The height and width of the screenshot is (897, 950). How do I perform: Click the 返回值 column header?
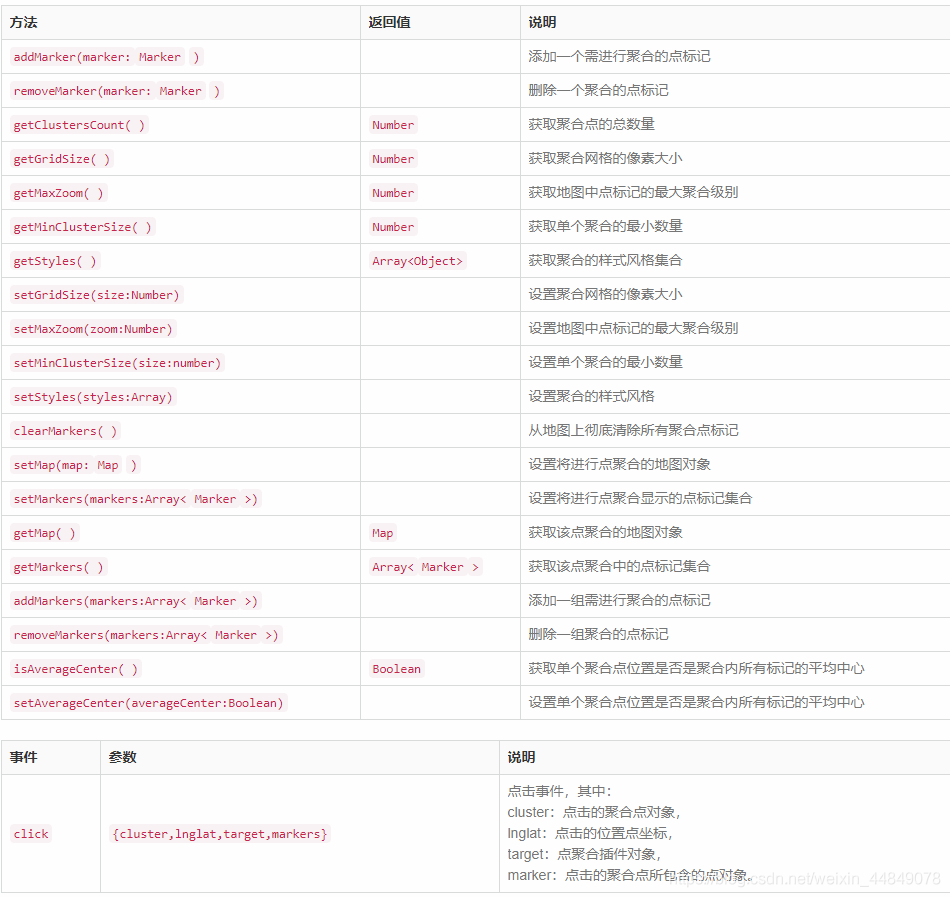point(388,22)
